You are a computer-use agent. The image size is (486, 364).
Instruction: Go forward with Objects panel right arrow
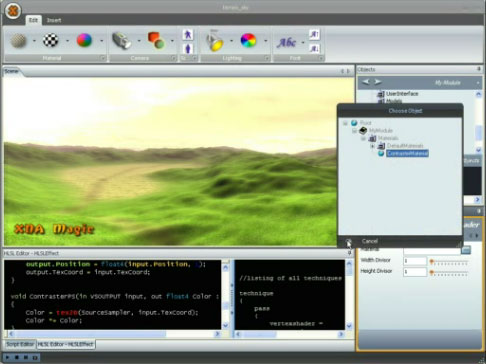pyautogui.click(x=378, y=82)
